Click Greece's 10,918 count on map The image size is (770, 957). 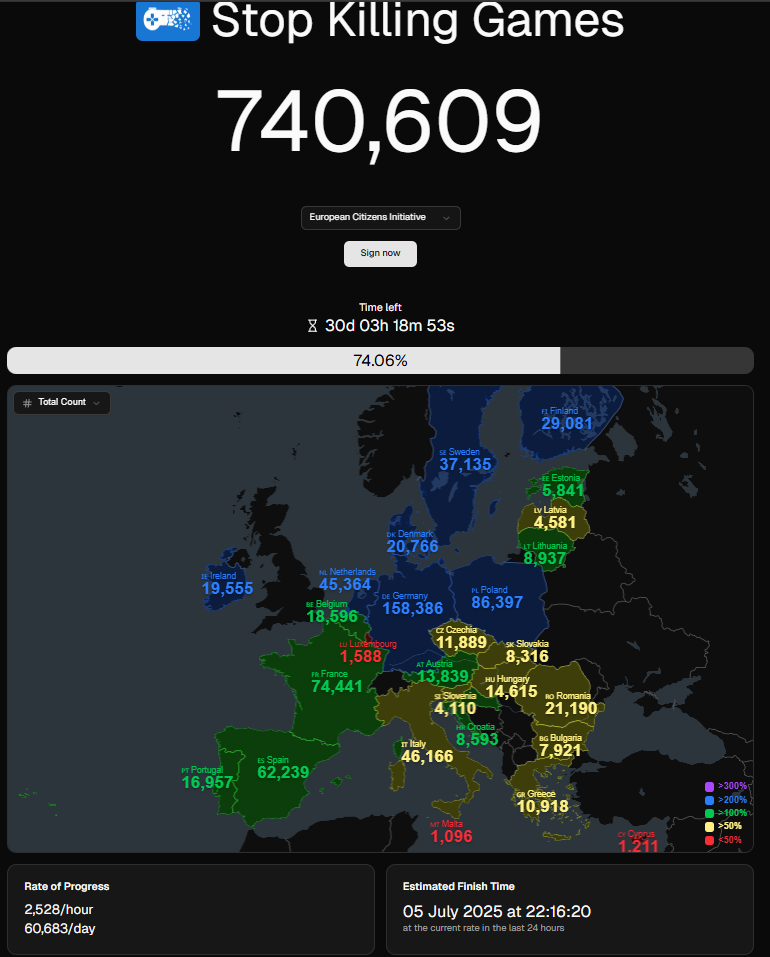542,807
